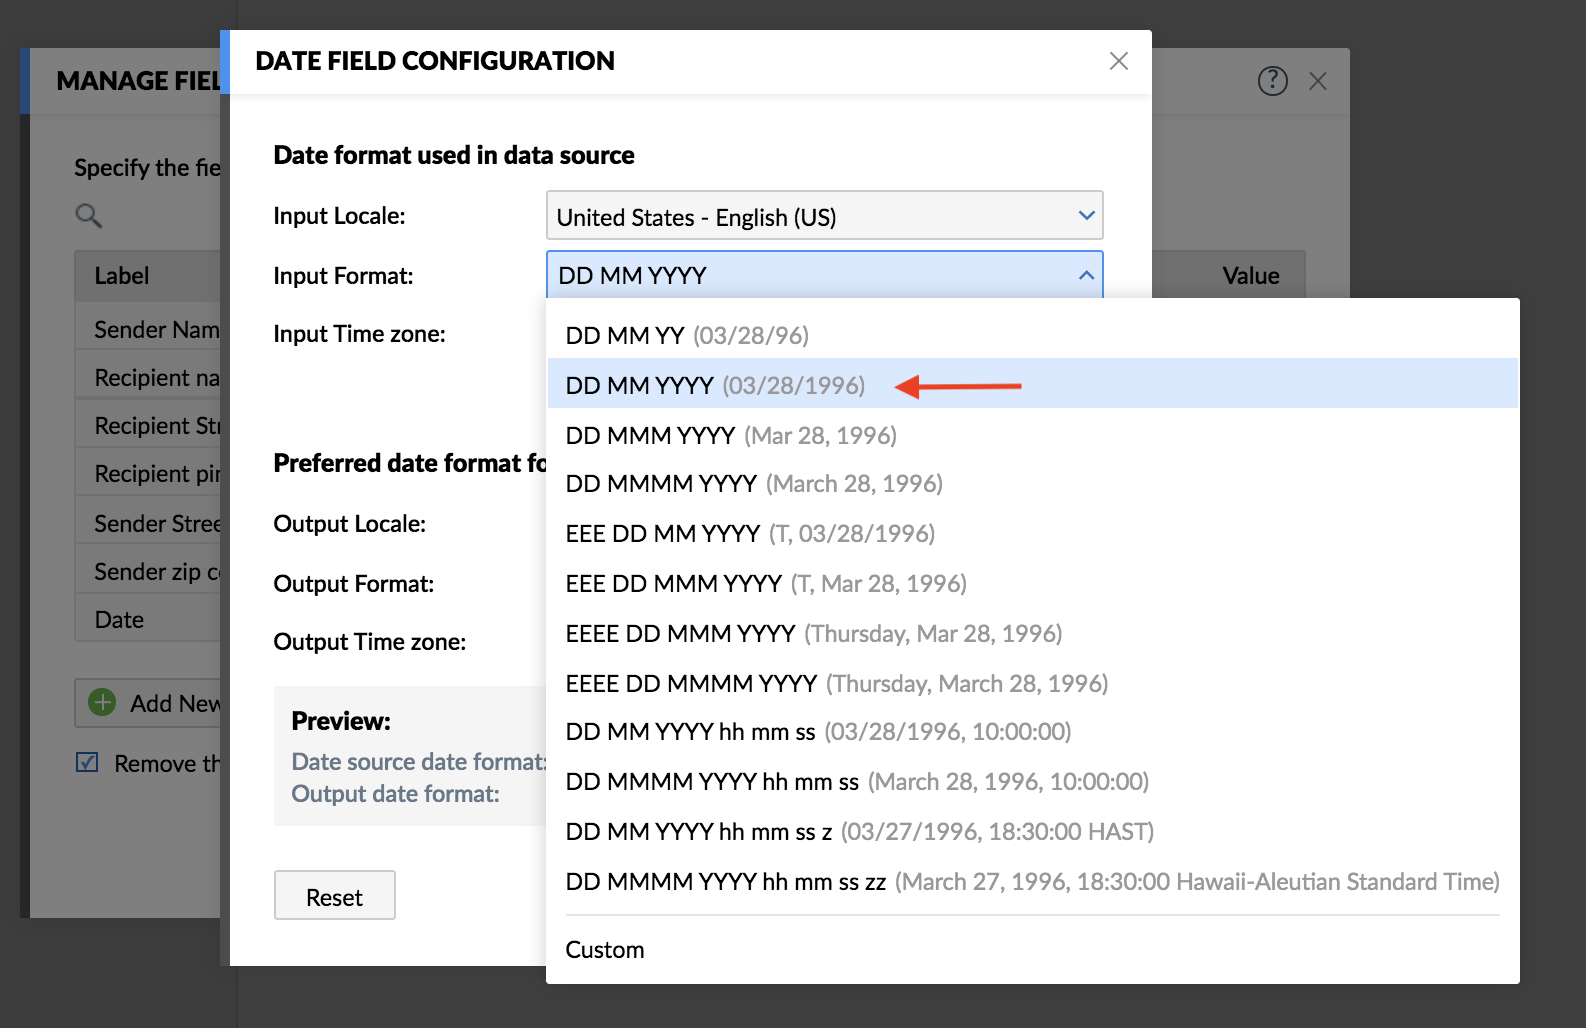Toggle the Remove checkbox
The height and width of the screenshot is (1028, 1586).
[x=88, y=763]
